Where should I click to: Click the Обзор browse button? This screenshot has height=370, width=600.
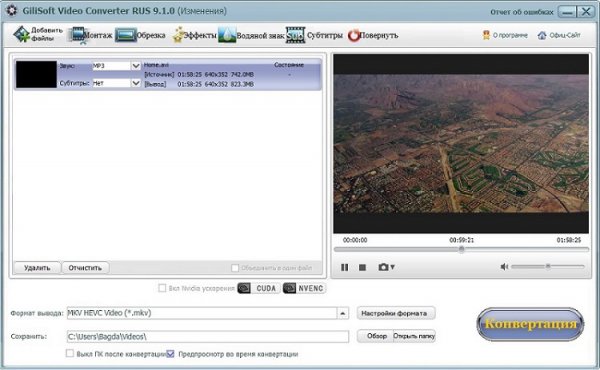click(375, 336)
